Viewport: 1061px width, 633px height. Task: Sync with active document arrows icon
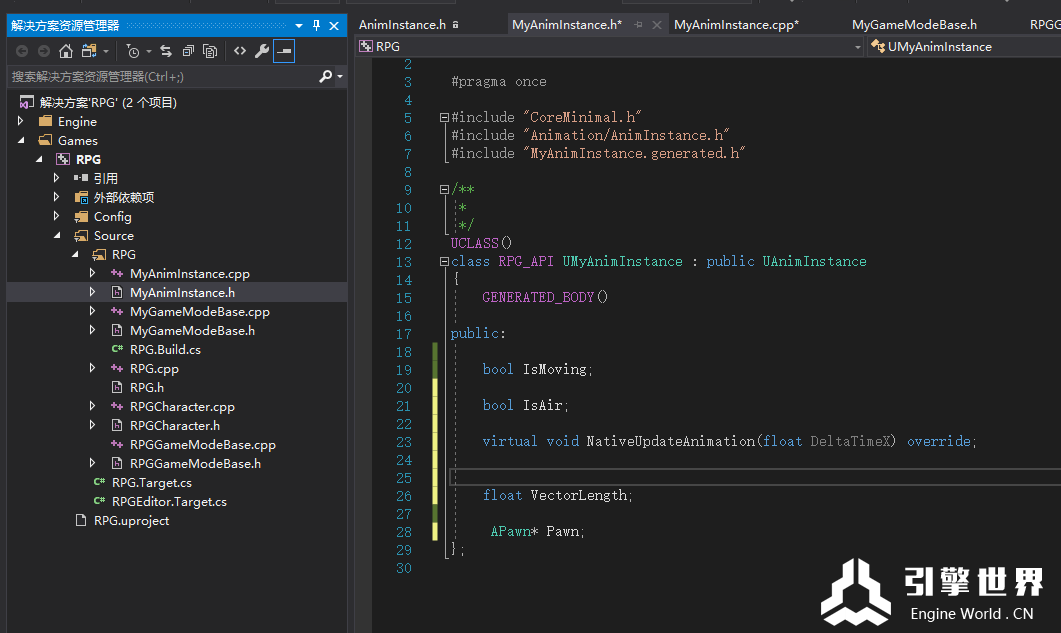[166, 51]
